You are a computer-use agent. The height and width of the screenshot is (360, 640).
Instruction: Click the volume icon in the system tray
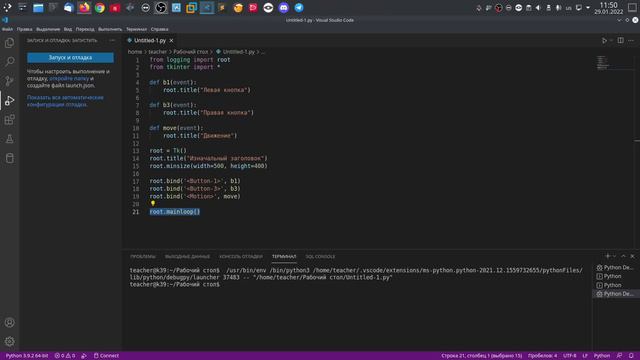pos(538,8)
